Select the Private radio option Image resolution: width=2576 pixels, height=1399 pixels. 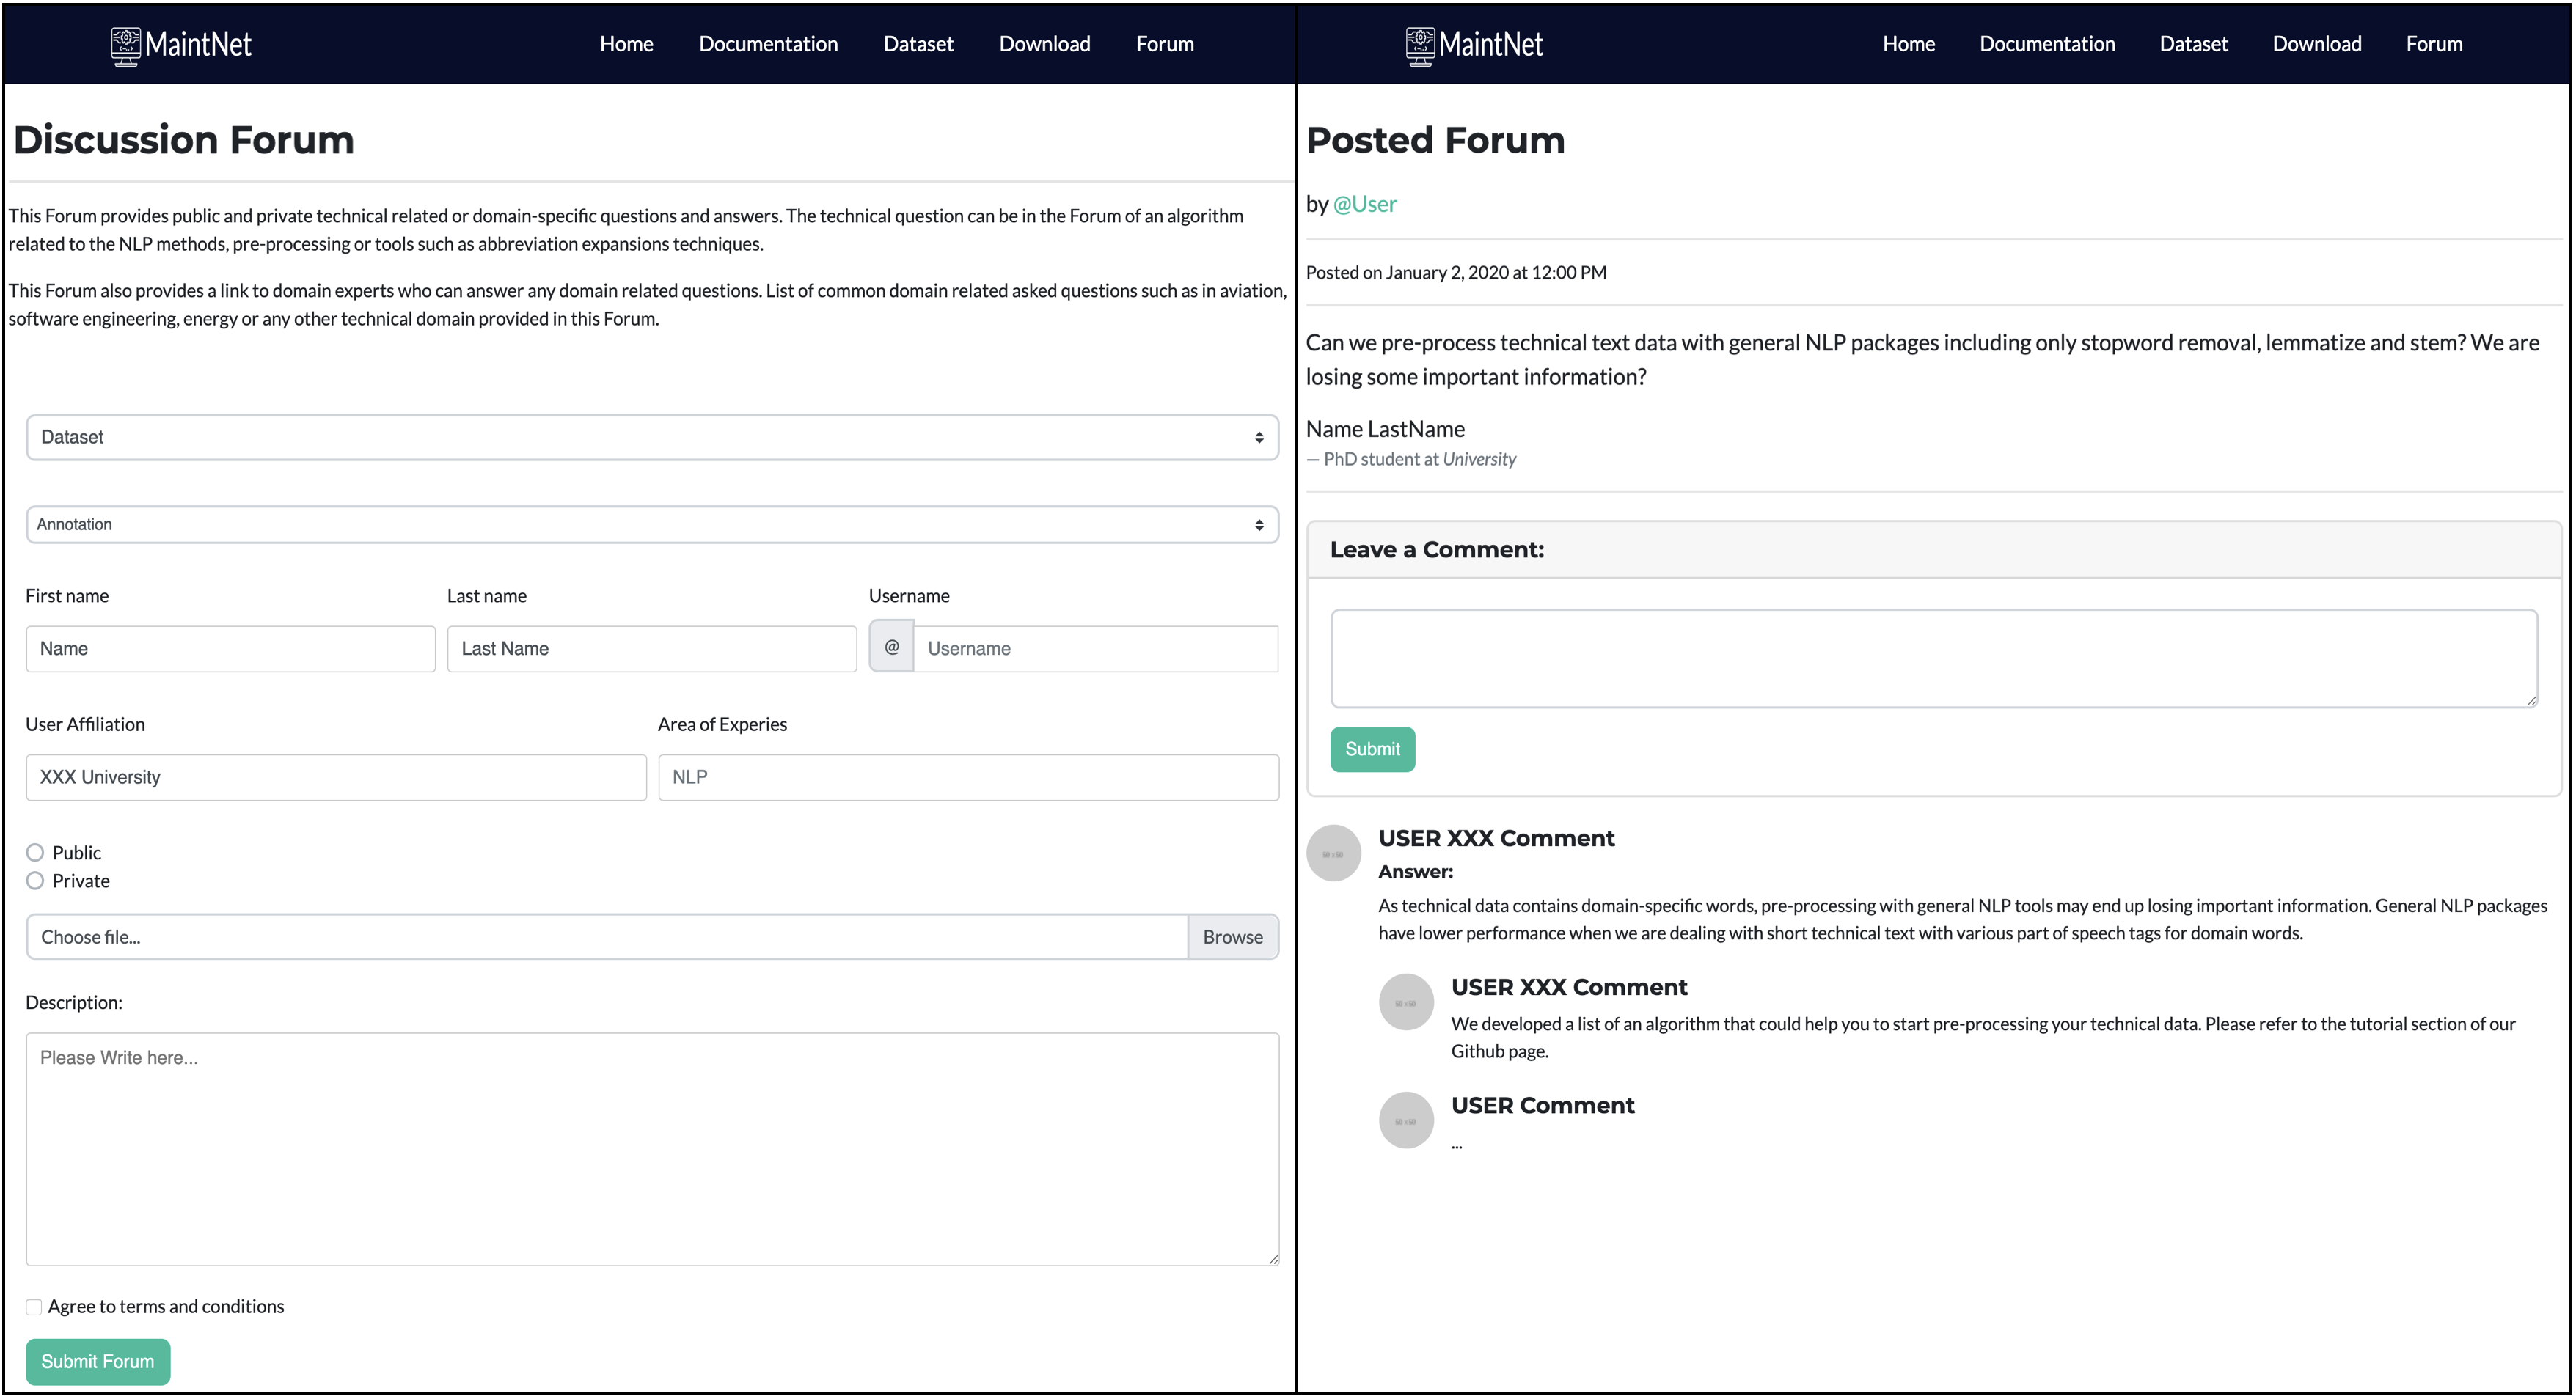click(x=35, y=881)
